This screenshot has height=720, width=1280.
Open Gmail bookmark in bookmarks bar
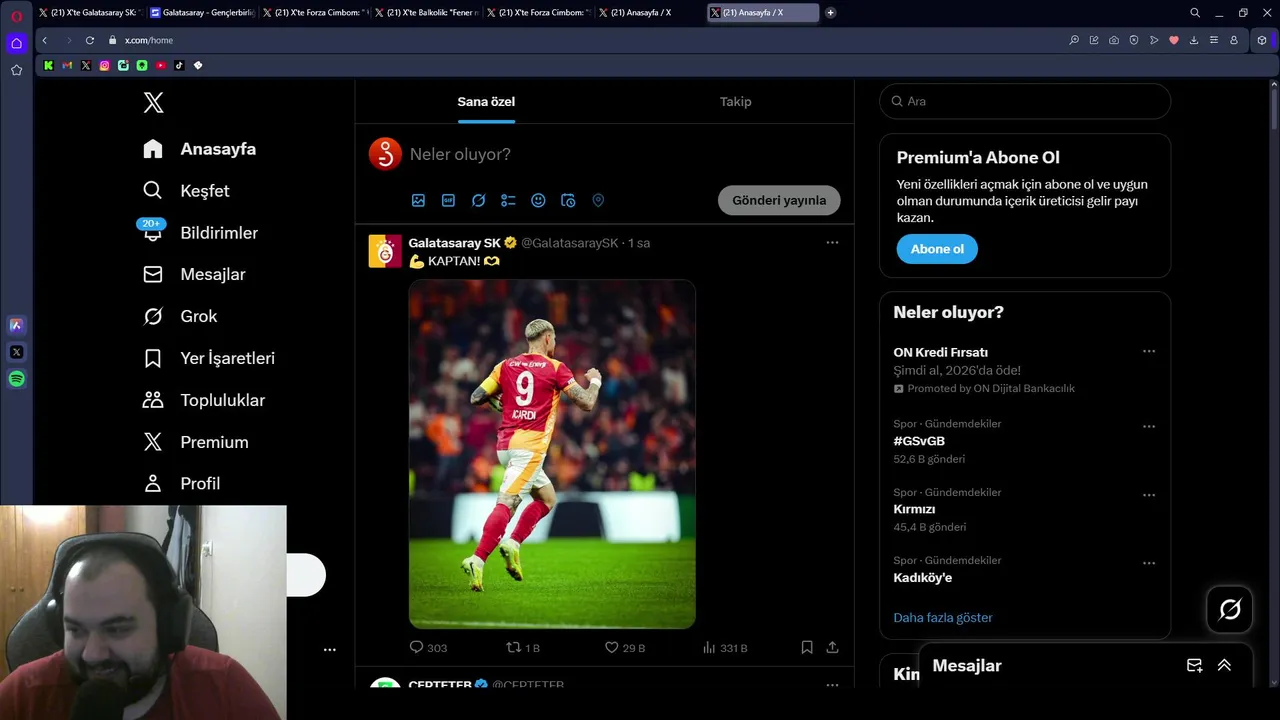point(67,65)
